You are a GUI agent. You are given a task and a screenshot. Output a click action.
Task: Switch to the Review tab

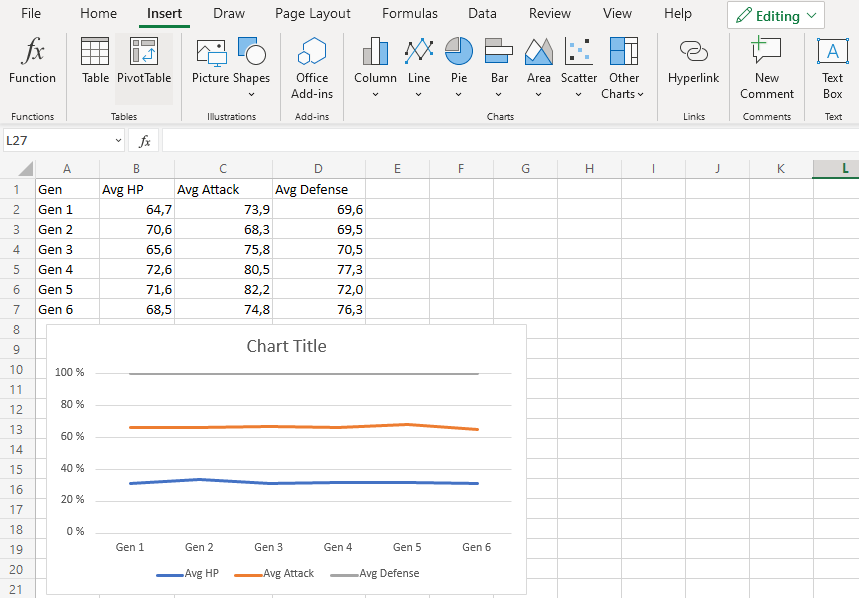click(549, 13)
